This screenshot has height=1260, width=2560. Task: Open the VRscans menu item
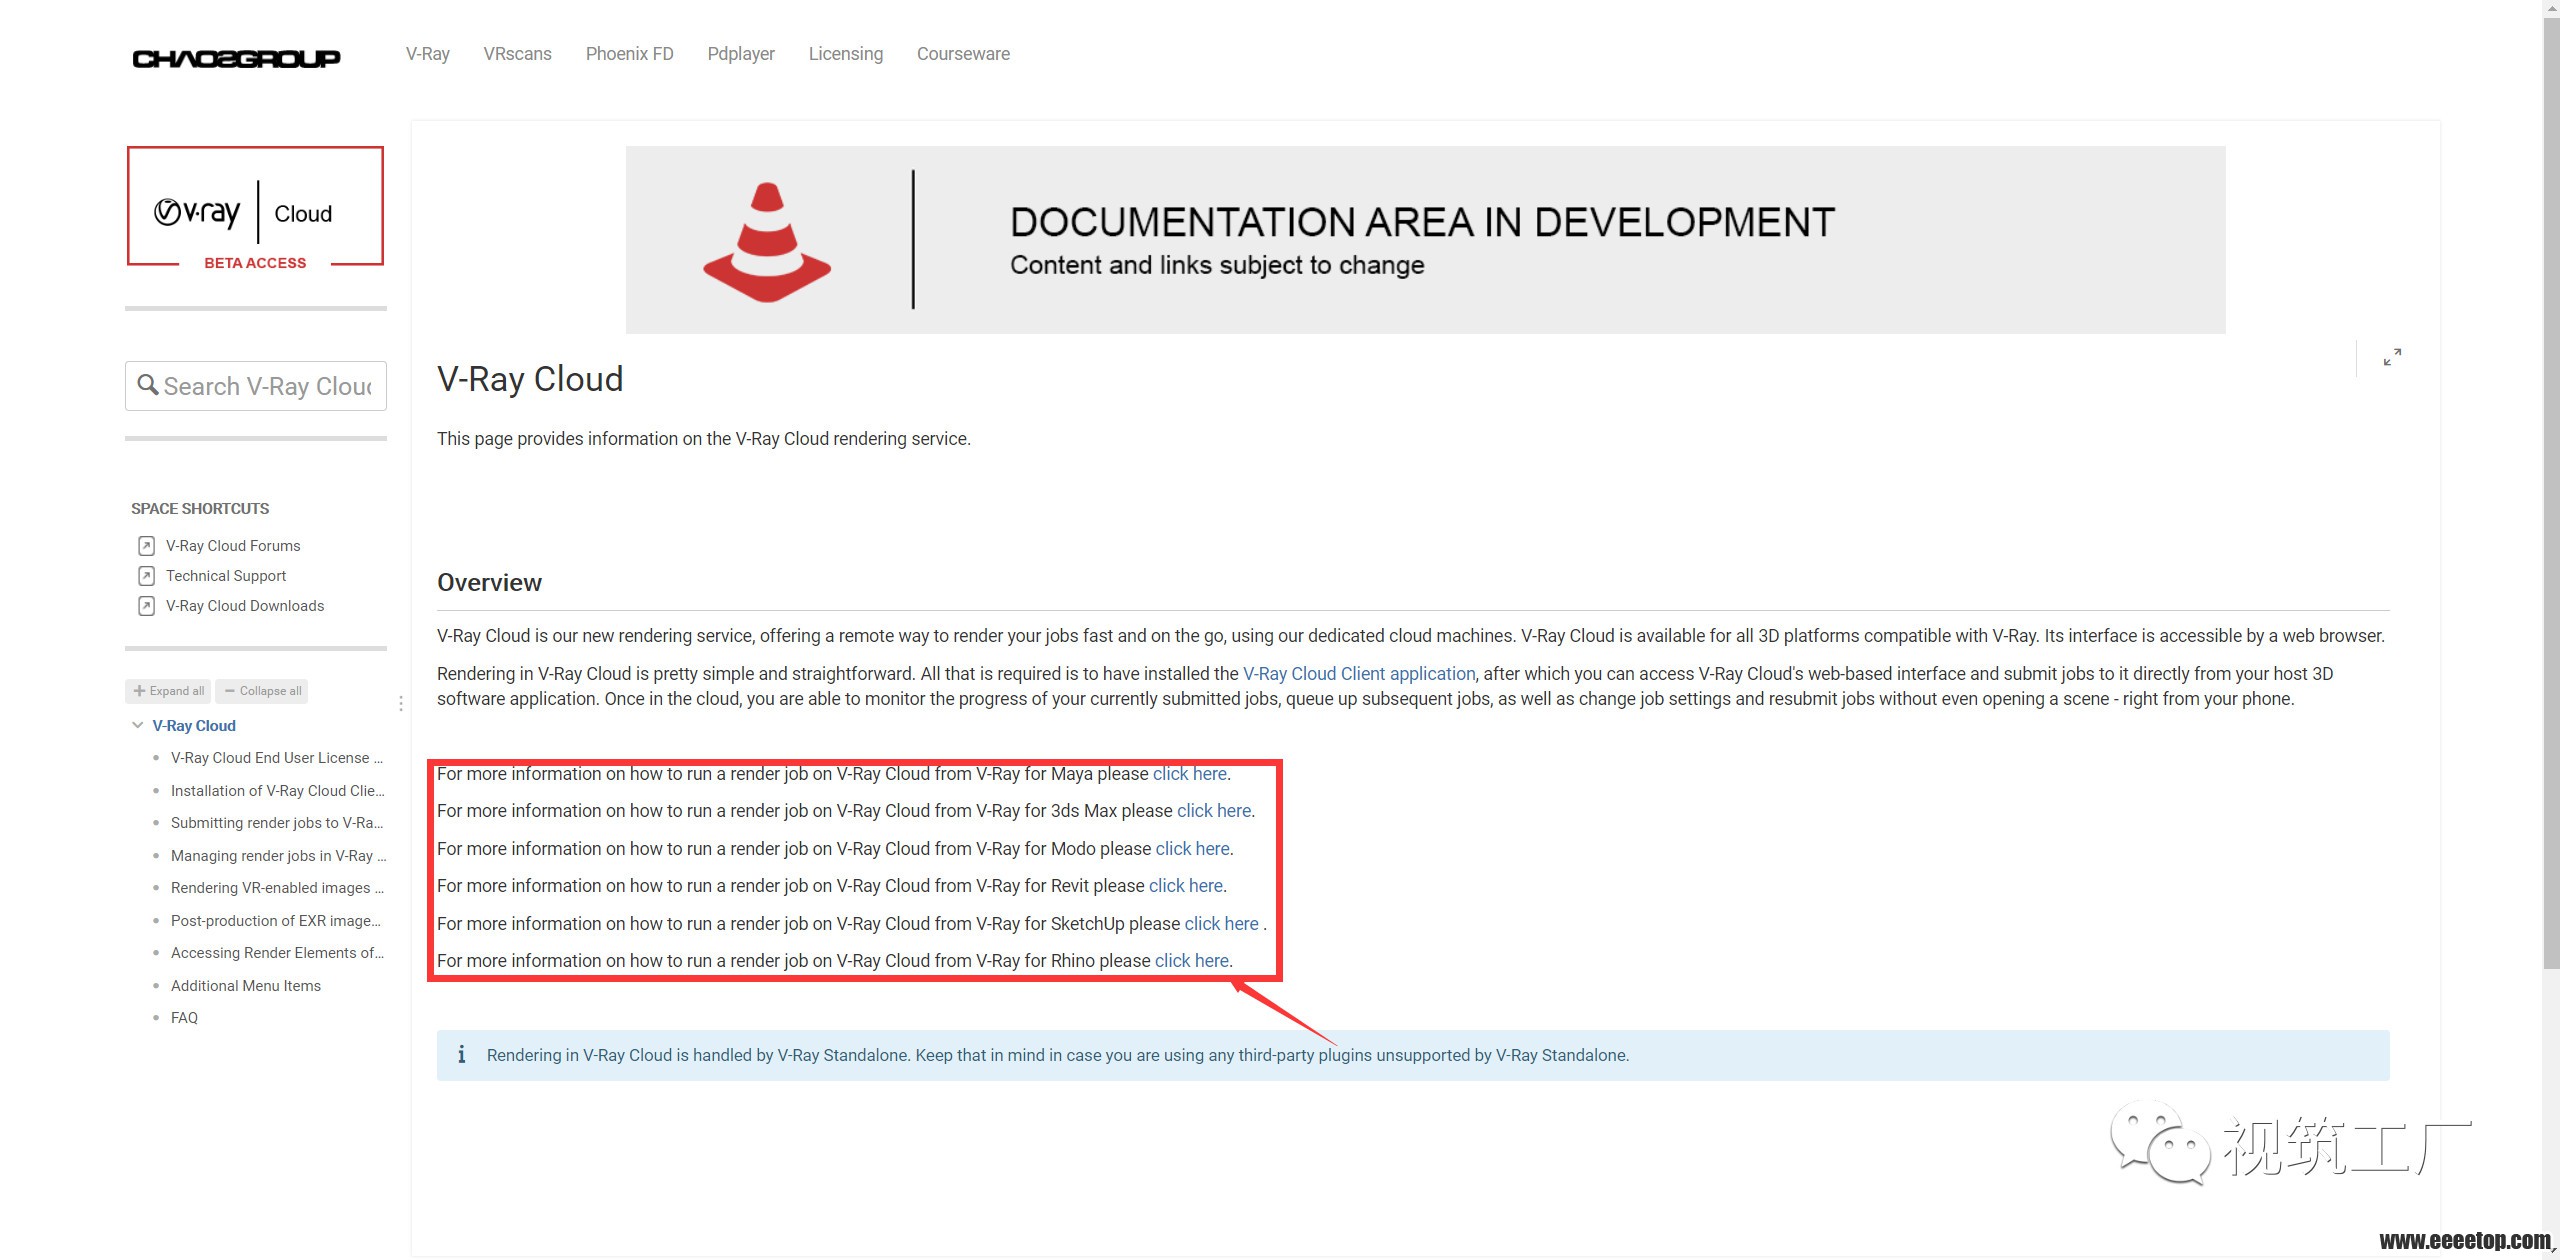(x=517, y=54)
